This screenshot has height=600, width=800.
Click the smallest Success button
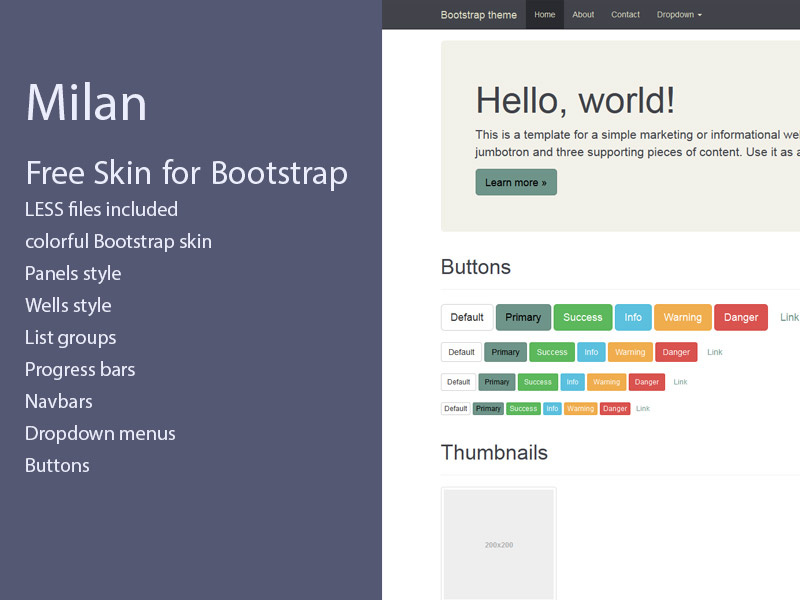523,409
